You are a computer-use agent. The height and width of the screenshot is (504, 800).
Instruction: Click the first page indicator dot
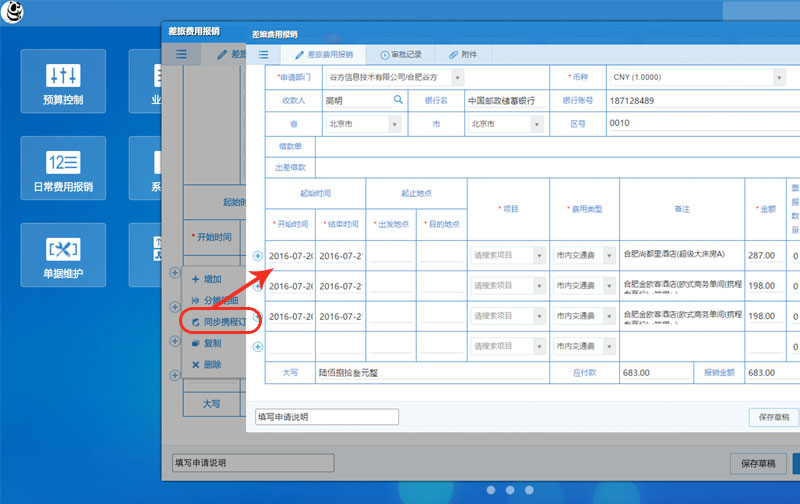pyautogui.click(x=491, y=490)
